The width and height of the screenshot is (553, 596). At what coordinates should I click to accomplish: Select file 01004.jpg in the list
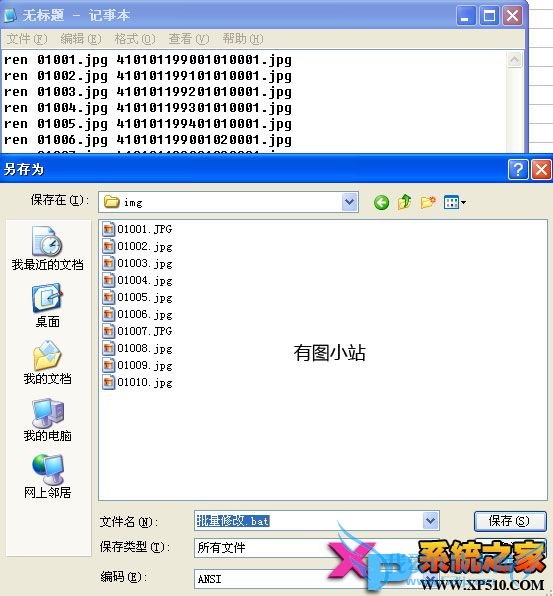point(138,280)
